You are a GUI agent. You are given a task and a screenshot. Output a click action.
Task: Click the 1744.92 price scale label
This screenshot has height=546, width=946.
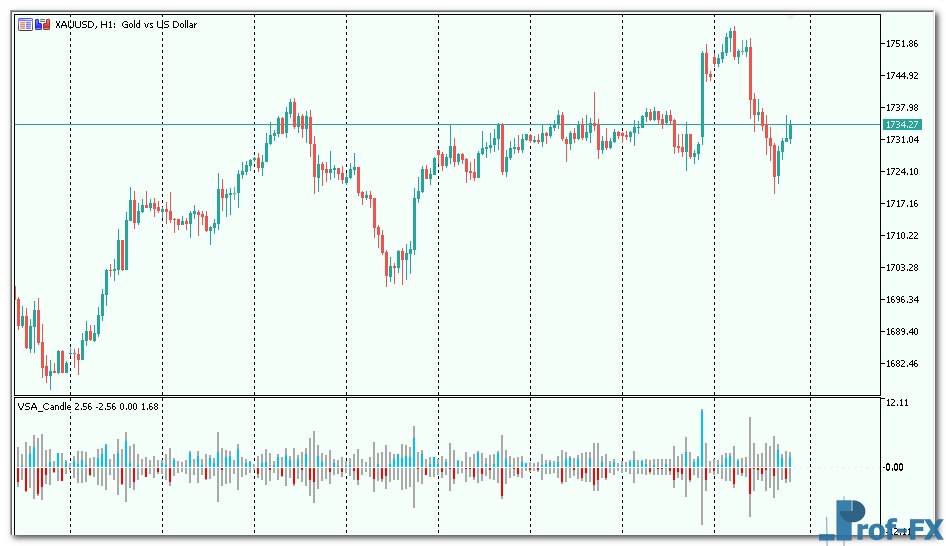point(901,76)
